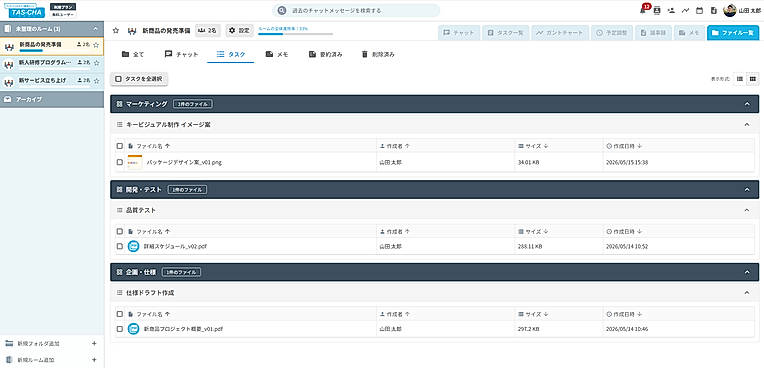Image resolution: width=764 pixels, height=368 pixels.
Task: Switch to the チャット filter tab
Action: pos(182,55)
